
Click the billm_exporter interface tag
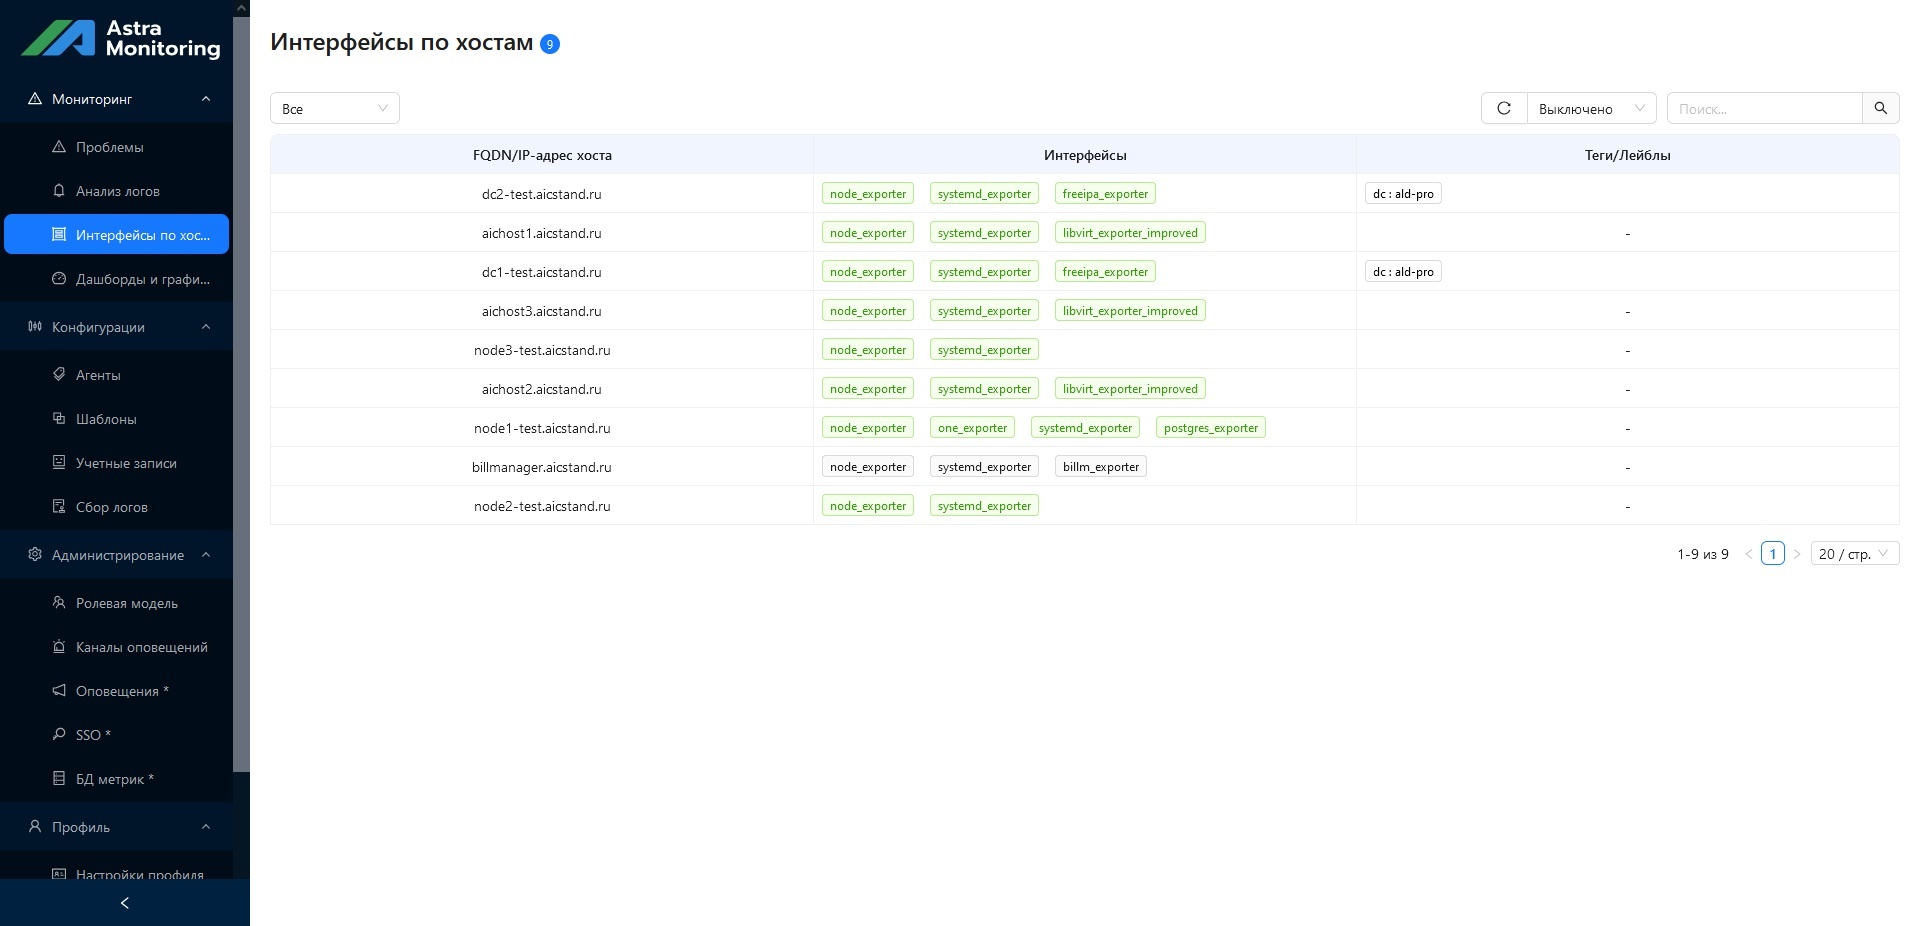tap(1100, 467)
